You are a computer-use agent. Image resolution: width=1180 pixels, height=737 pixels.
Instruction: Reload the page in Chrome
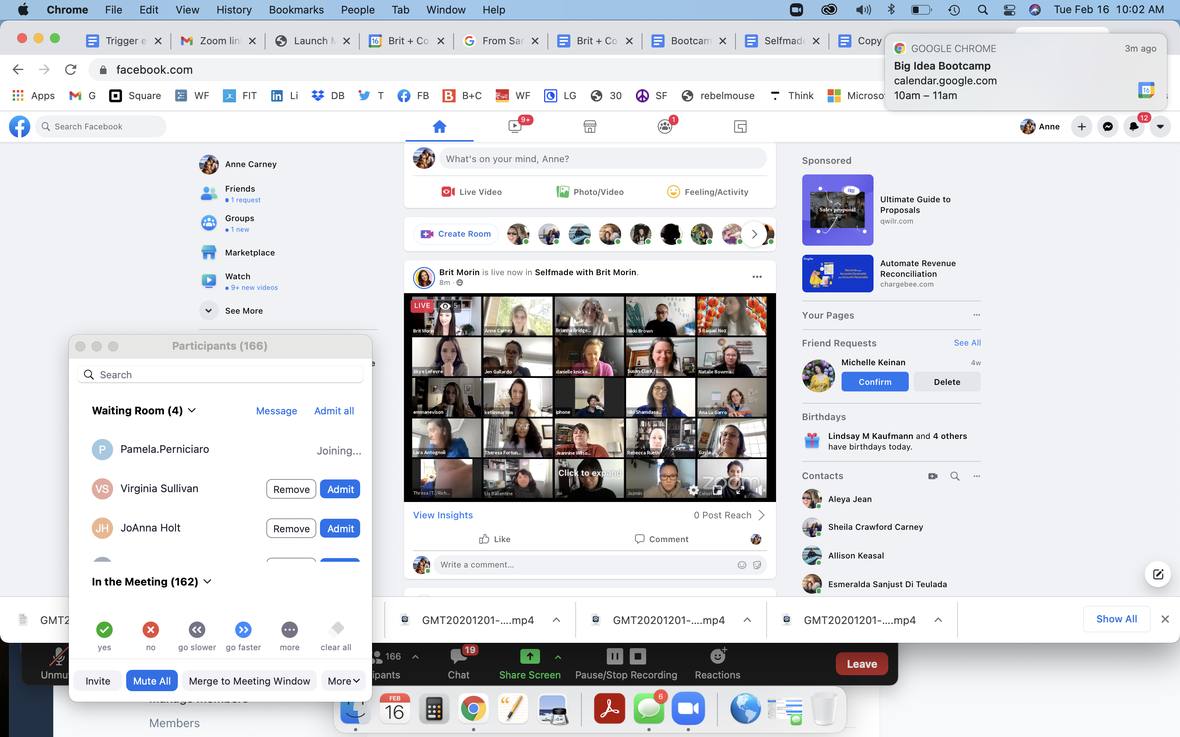[x=71, y=69]
